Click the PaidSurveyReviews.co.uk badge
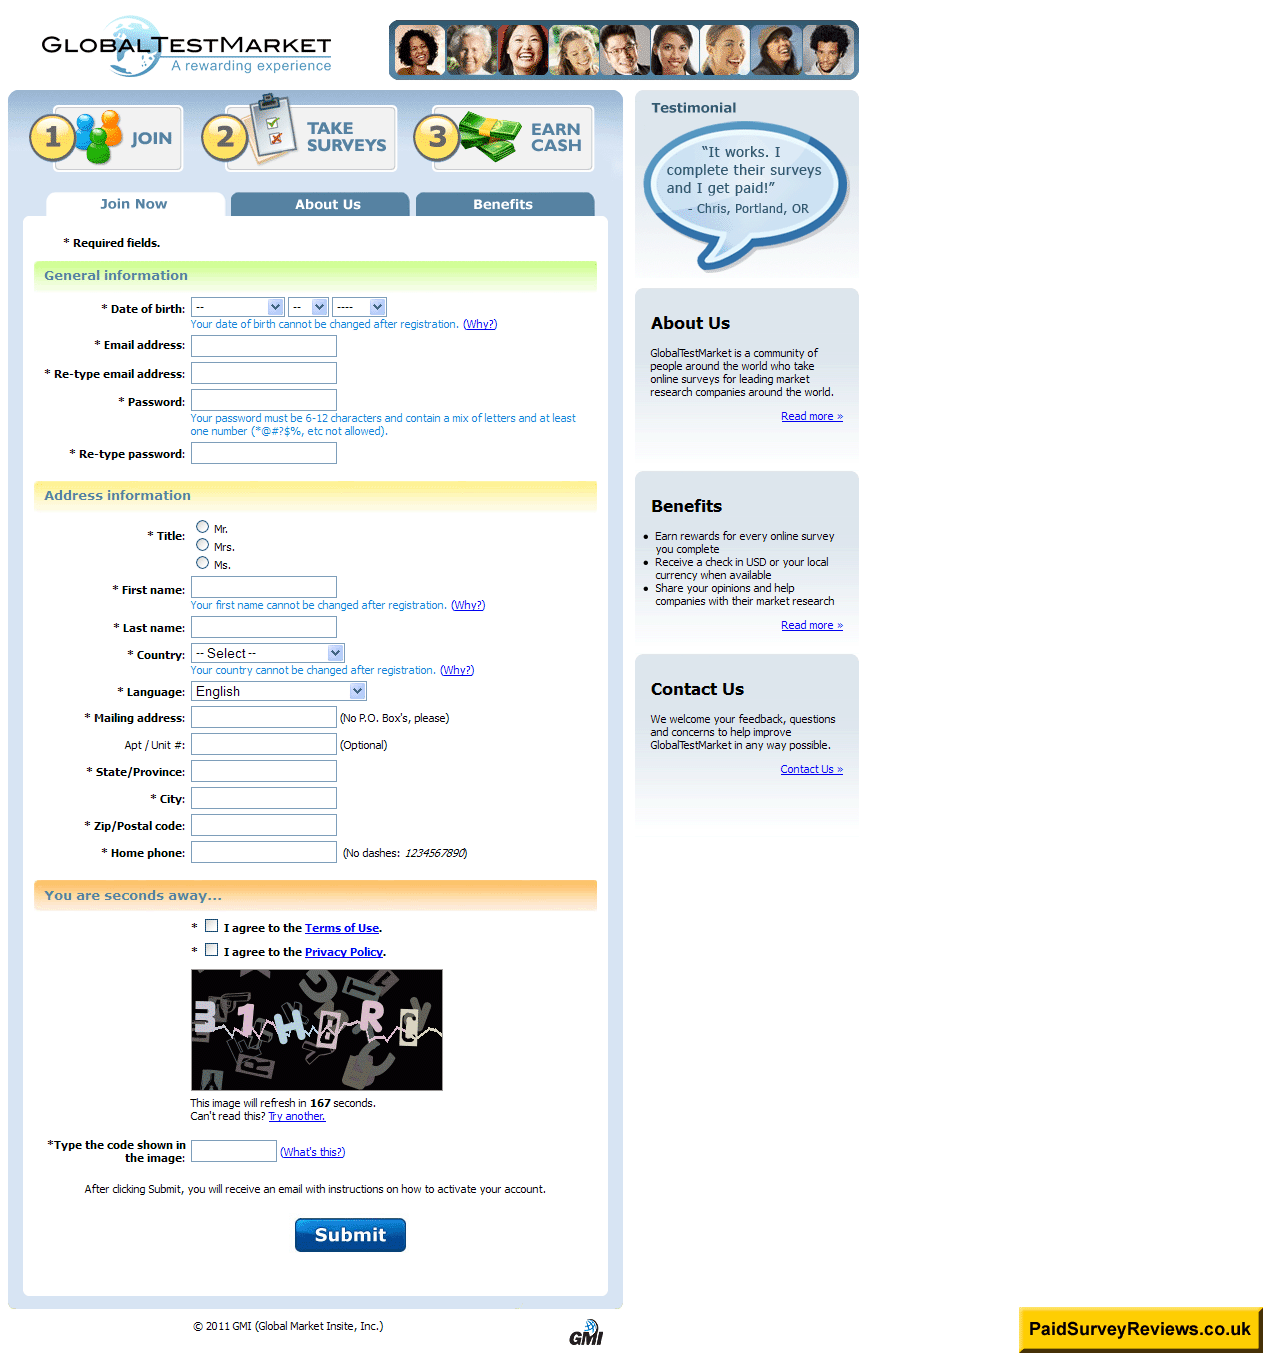Image resolution: width=1263 pixels, height=1353 pixels. 1140,1329
